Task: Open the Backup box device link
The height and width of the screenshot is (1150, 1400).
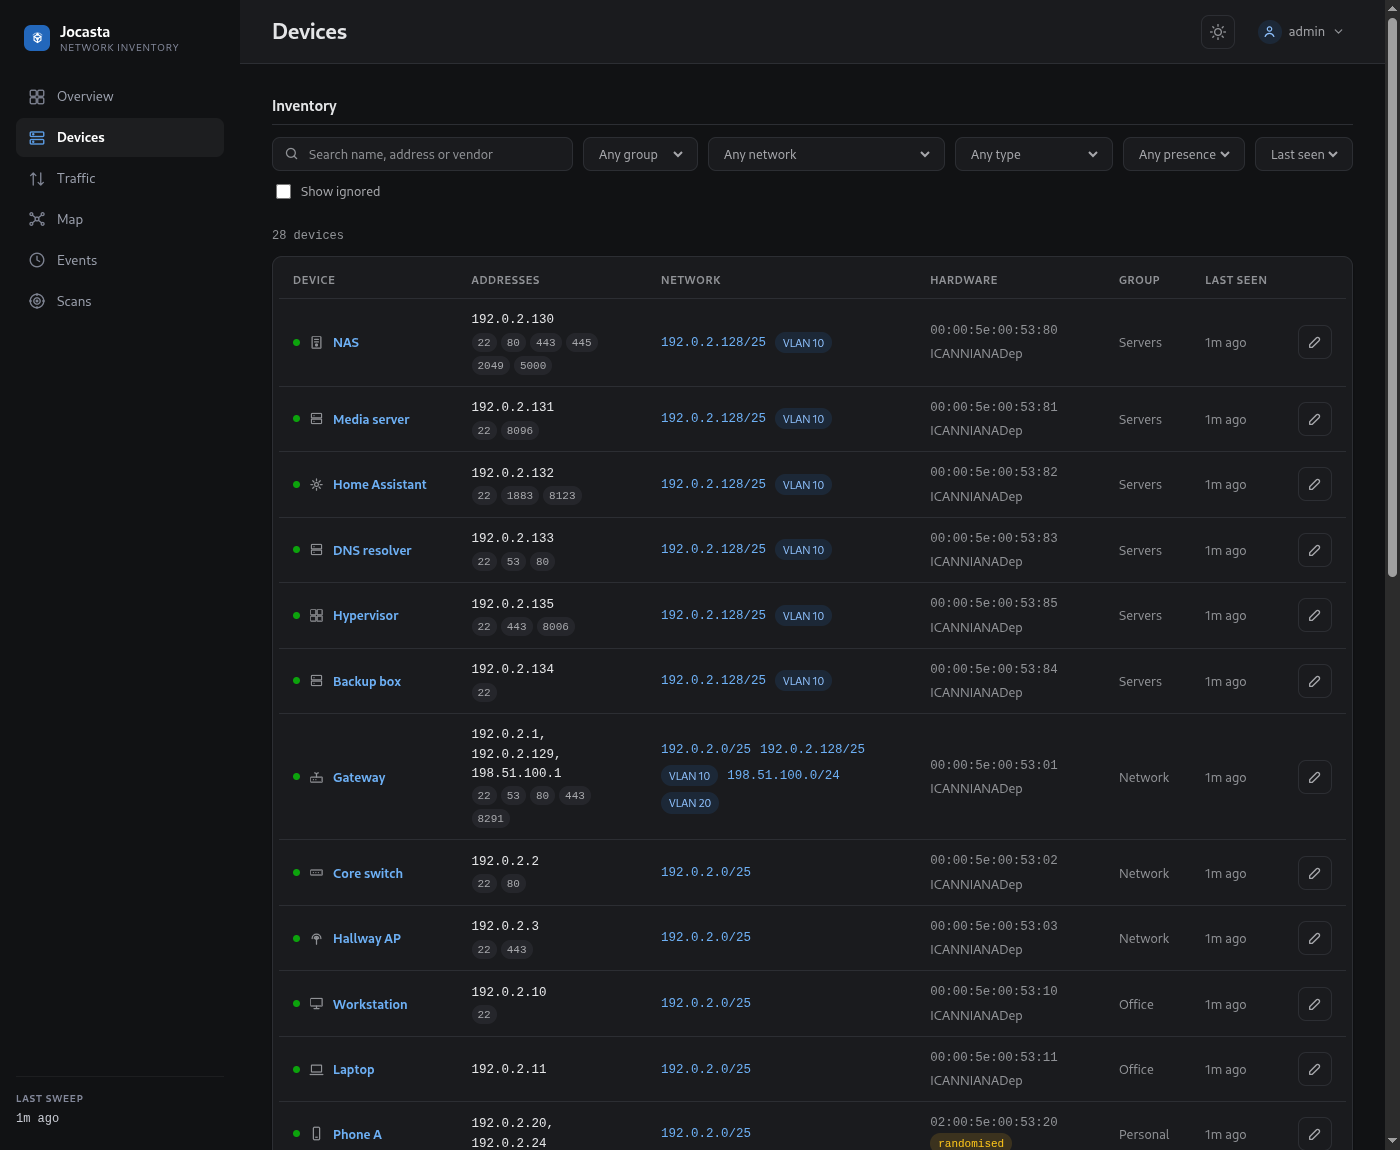Action: (x=367, y=681)
